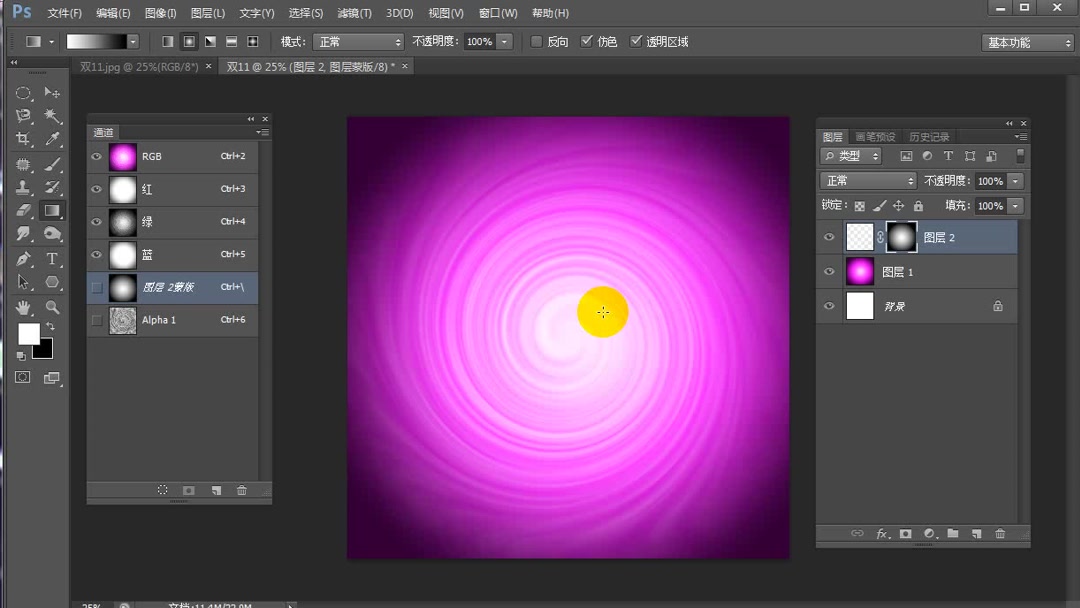This screenshot has width=1080, height=608.
Task: Pick the Pen tool
Action: point(23,259)
